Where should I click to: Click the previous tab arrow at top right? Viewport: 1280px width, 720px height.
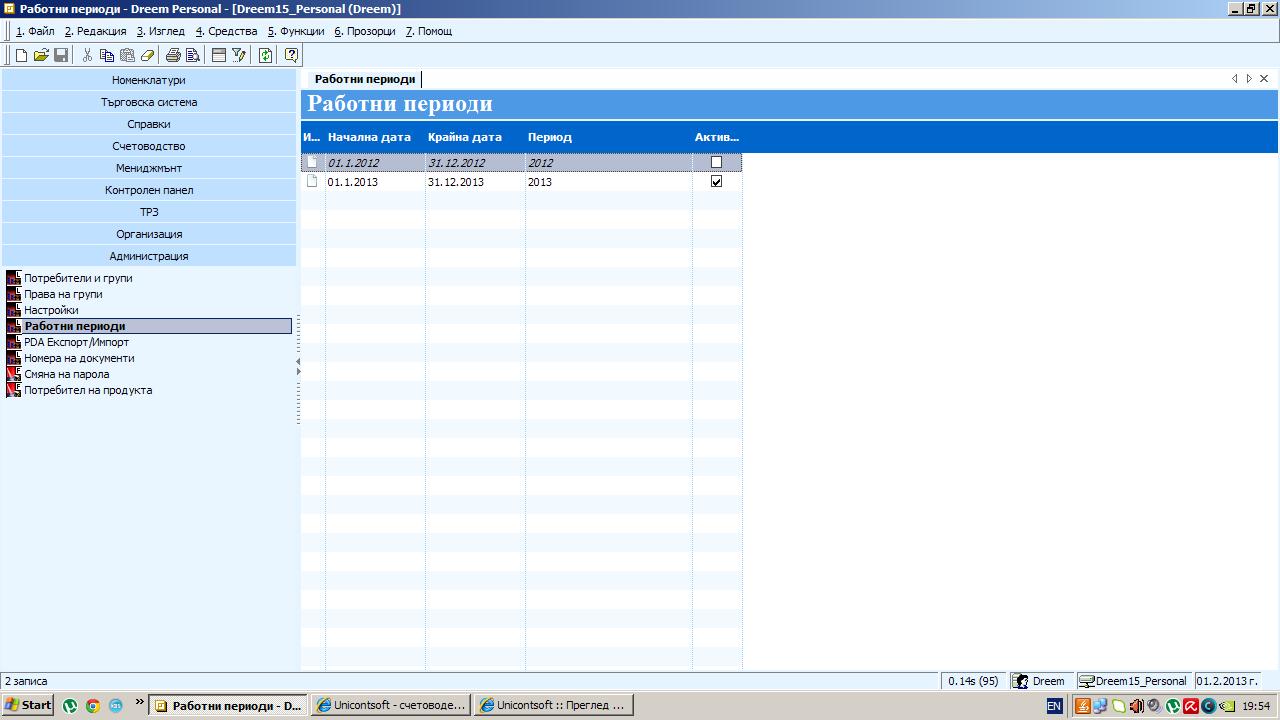pyautogui.click(x=1235, y=79)
